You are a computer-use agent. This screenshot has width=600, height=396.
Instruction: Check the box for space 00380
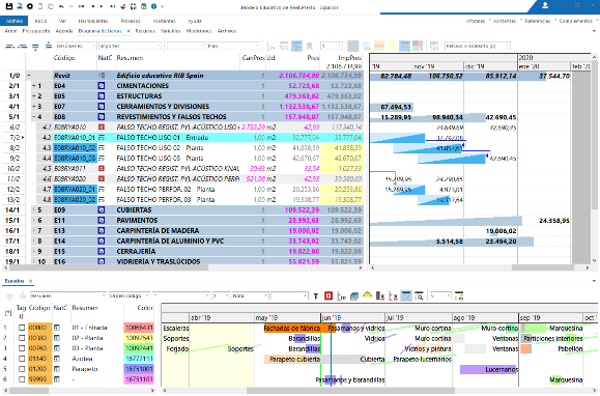(22, 338)
